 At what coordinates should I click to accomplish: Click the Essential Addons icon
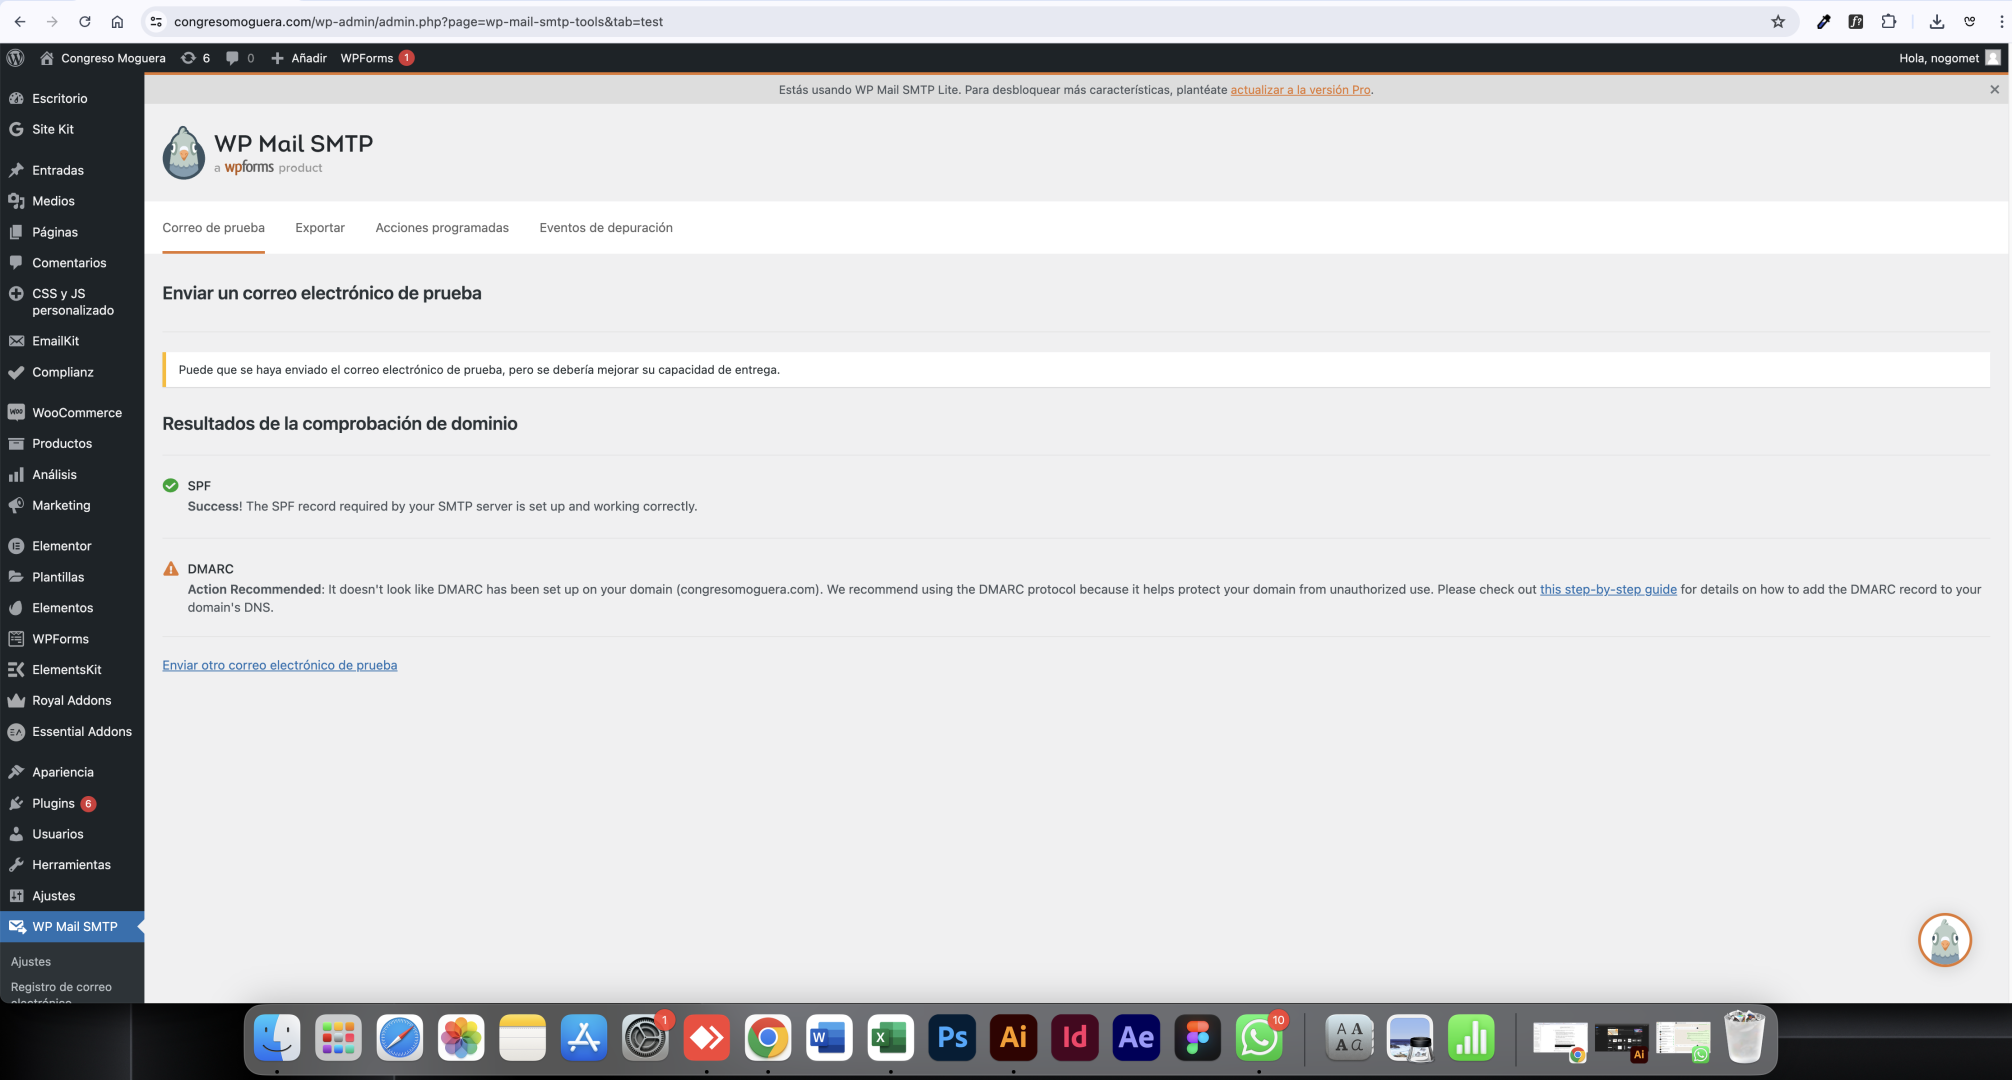coord(16,732)
